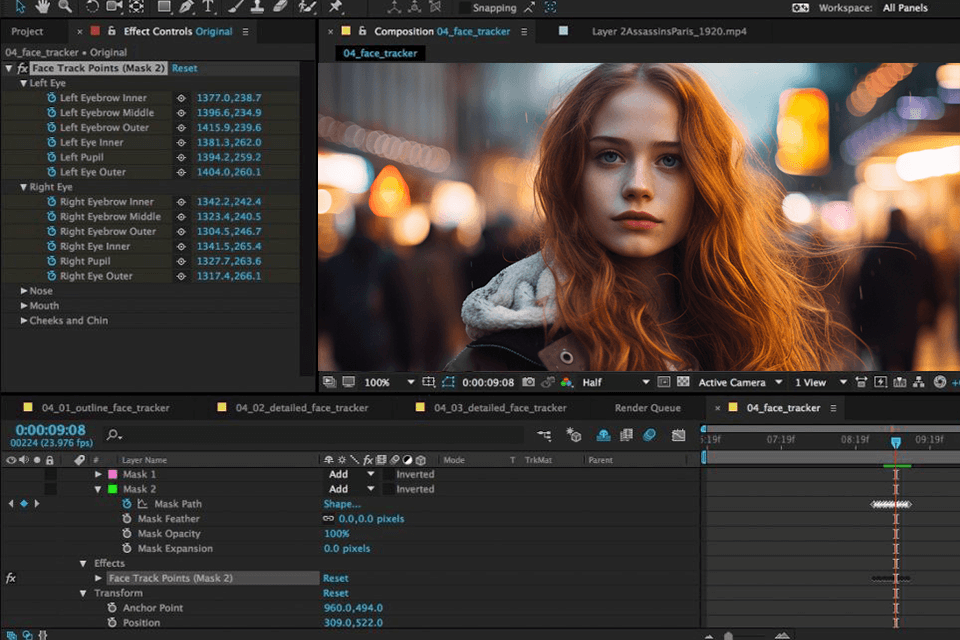Click the current time indicator in the timeline ruler

[895, 441]
